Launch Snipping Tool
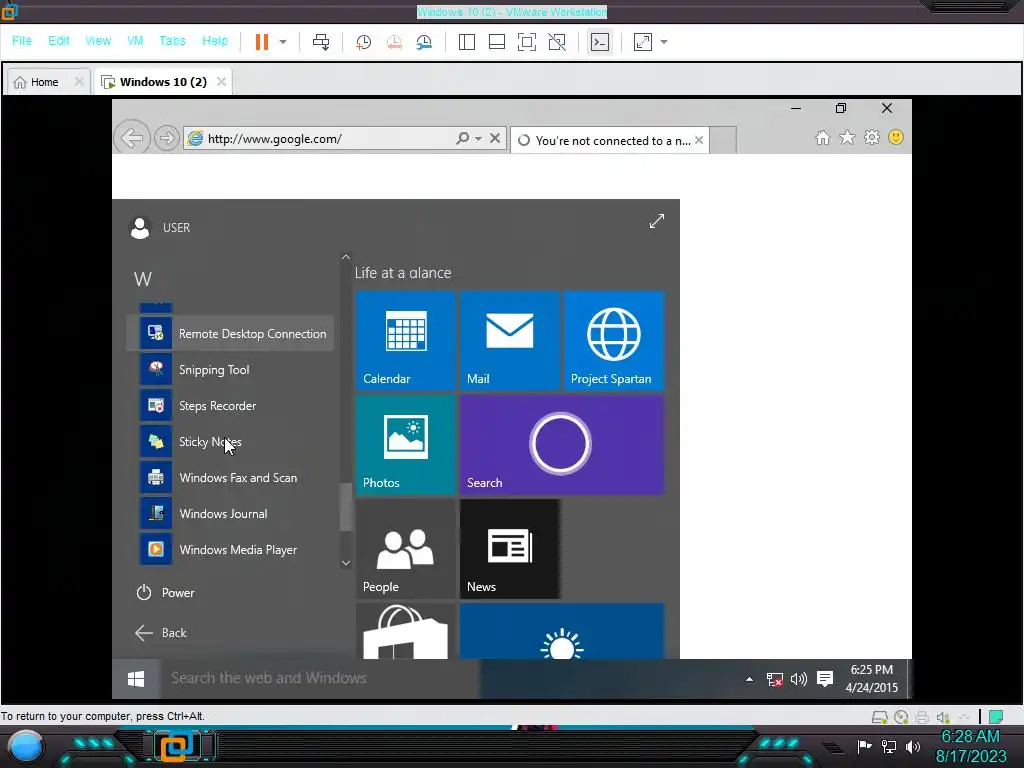 click(x=230, y=370)
